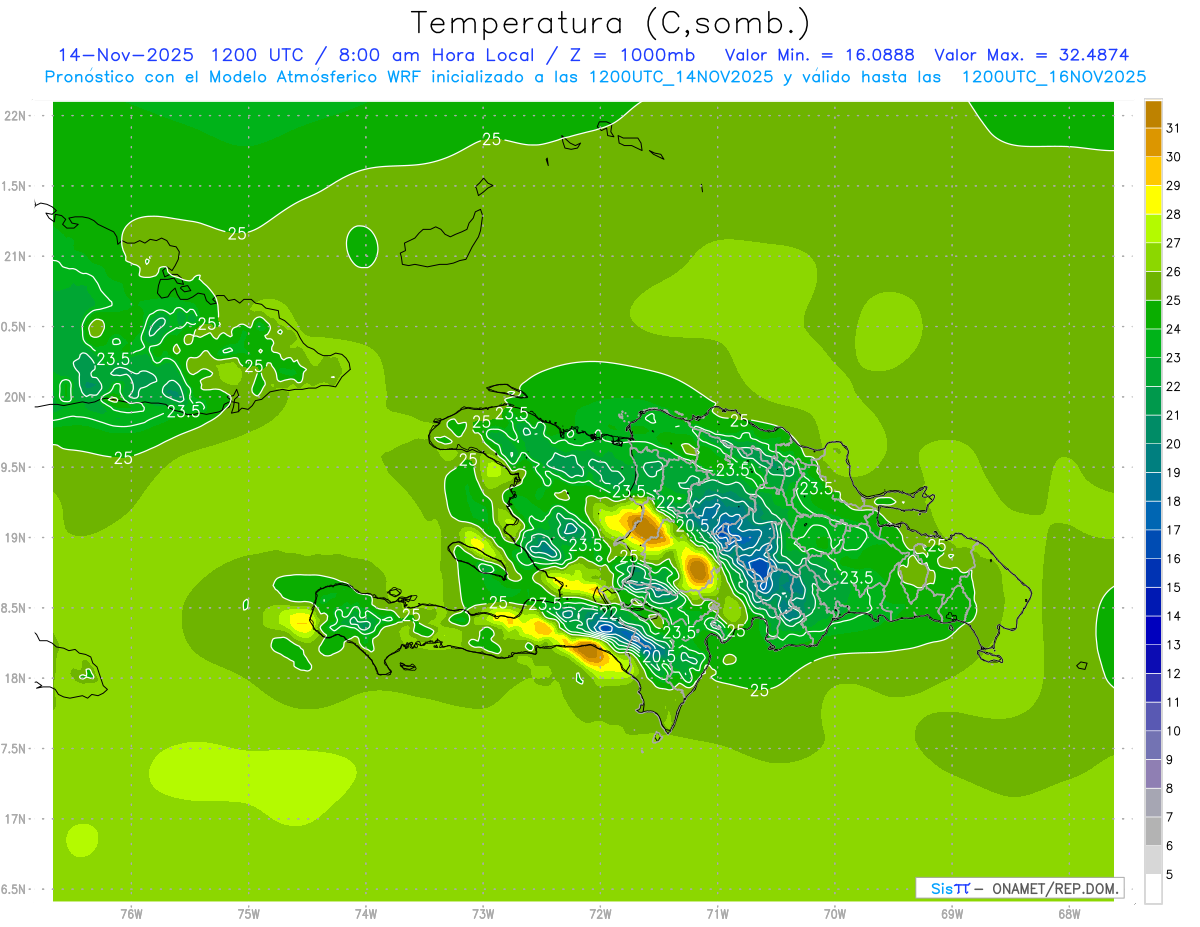
Task: Click the legend value 5
Action: [1170, 874]
